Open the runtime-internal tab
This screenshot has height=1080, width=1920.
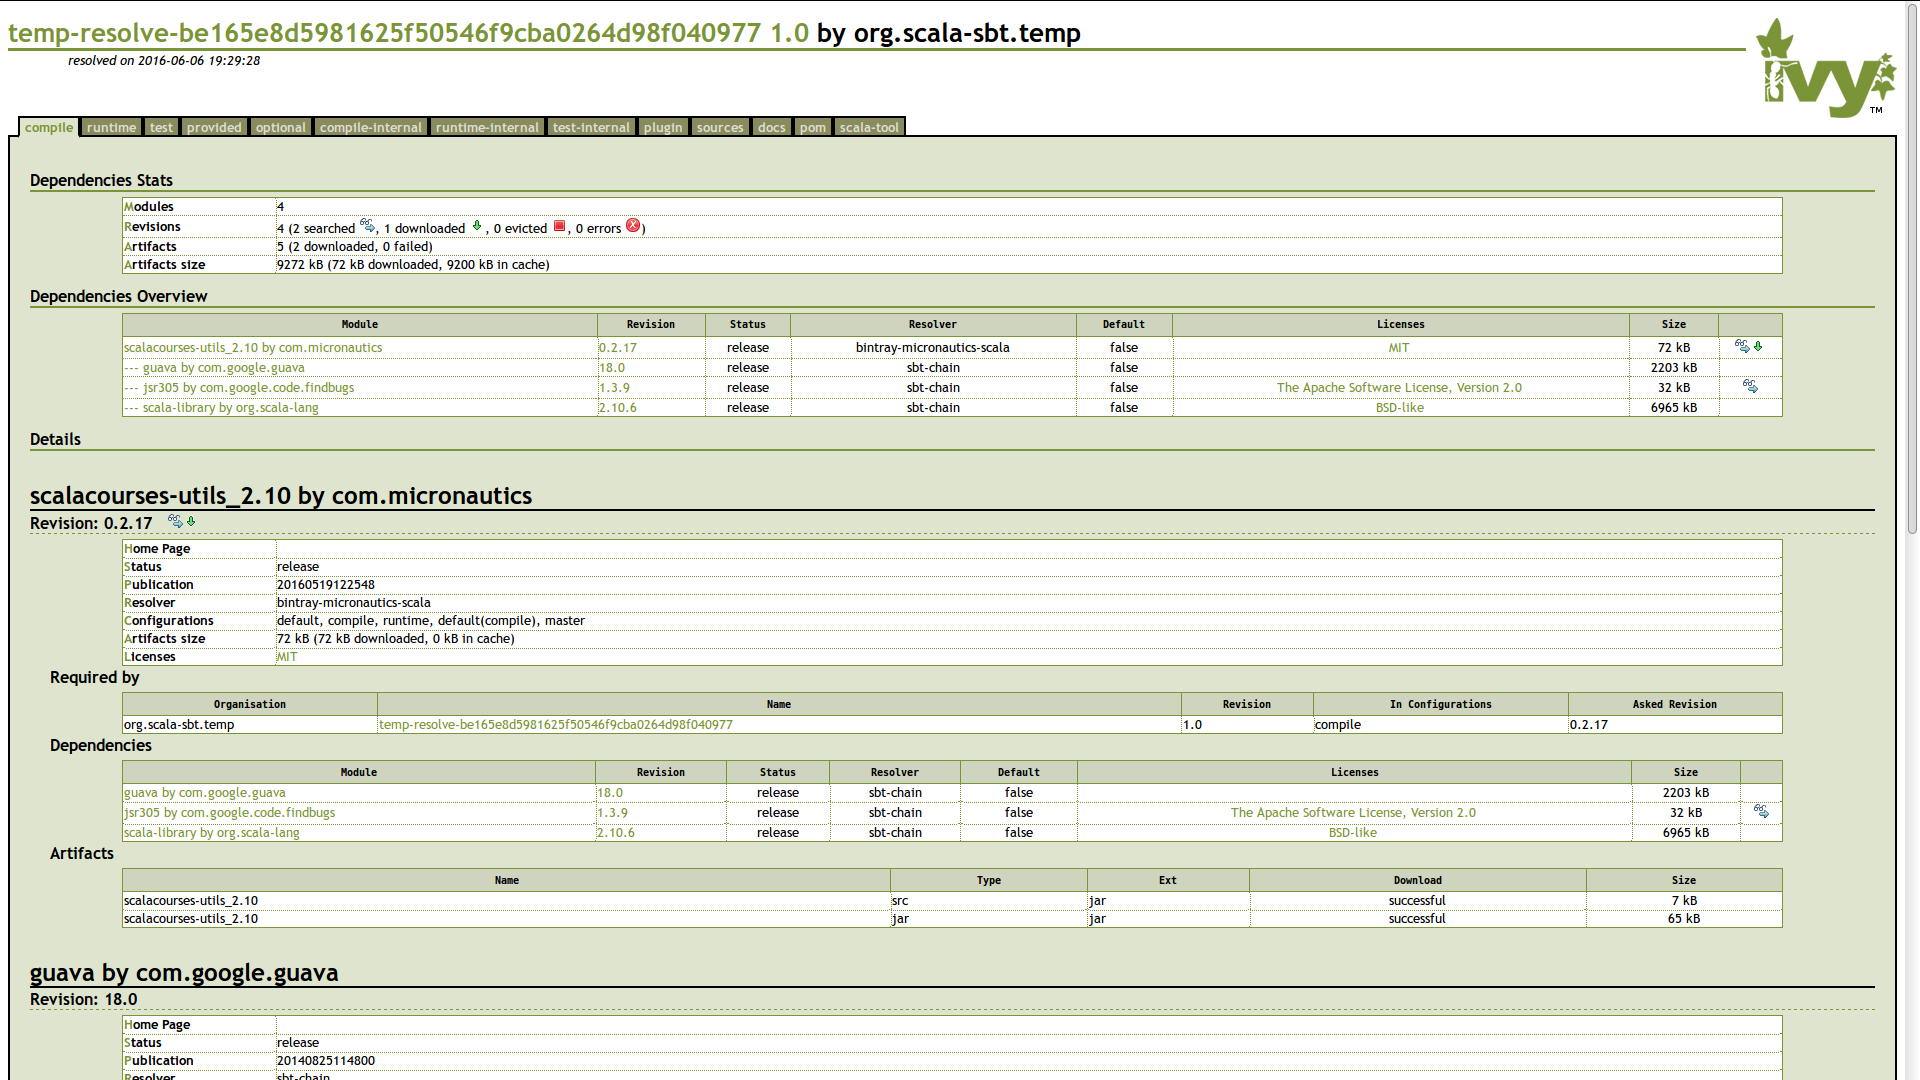(487, 127)
